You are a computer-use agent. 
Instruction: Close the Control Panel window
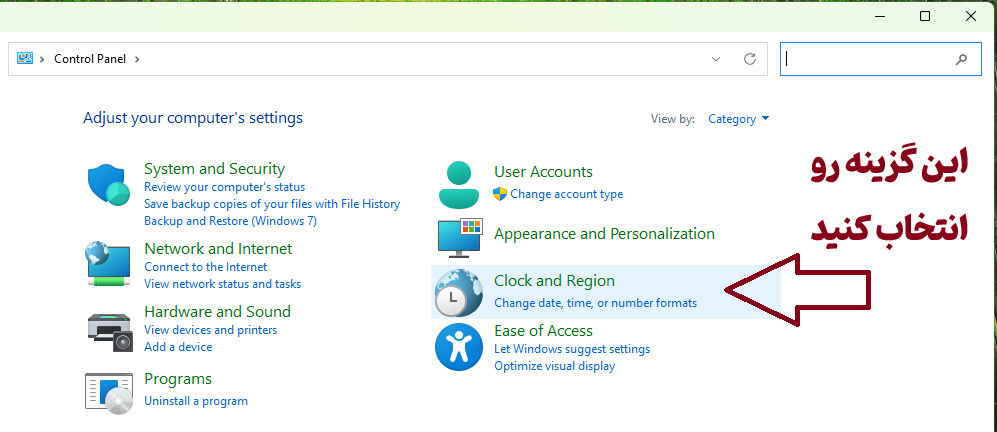pyautogui.click(x=971, y=17)
